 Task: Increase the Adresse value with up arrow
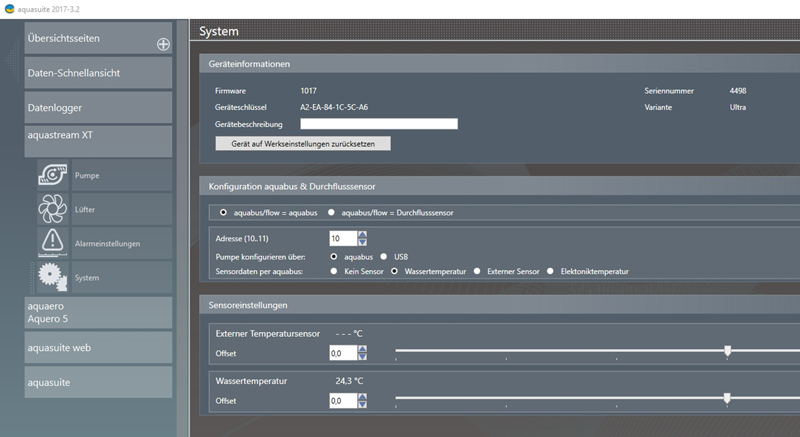click(362, 235)
